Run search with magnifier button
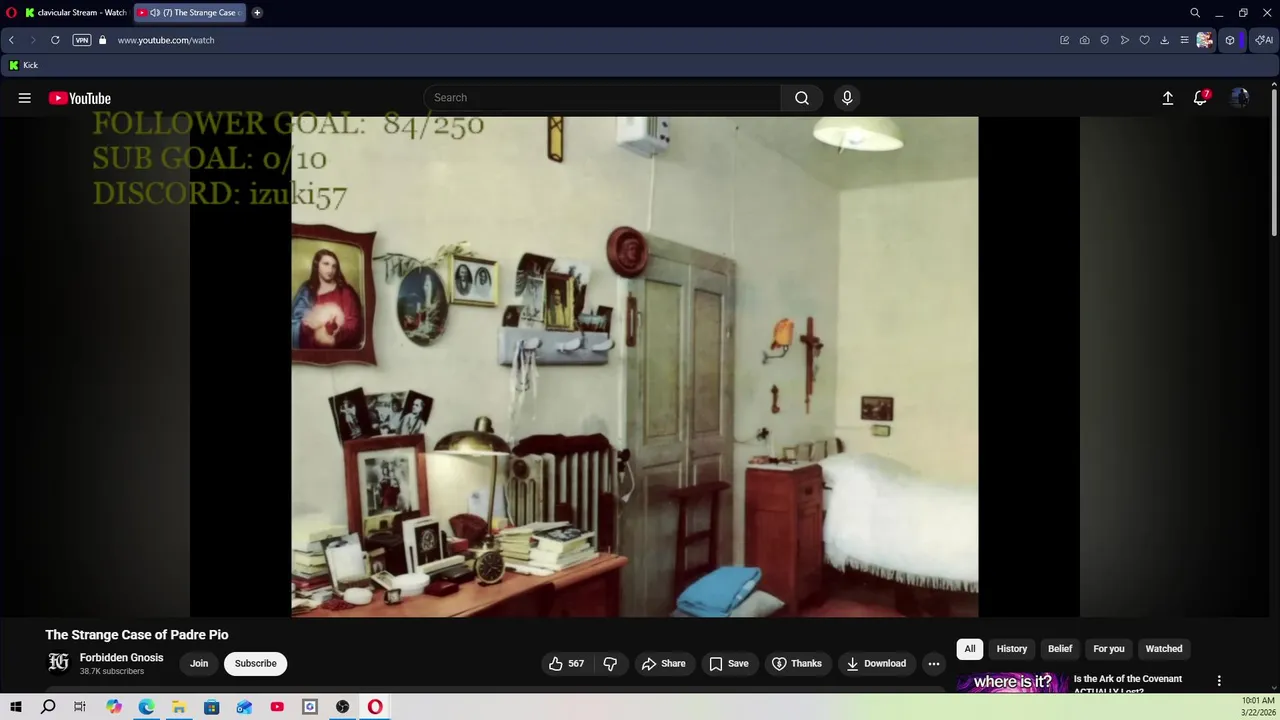Screen dimensions: 1280x720 point(802,98)
